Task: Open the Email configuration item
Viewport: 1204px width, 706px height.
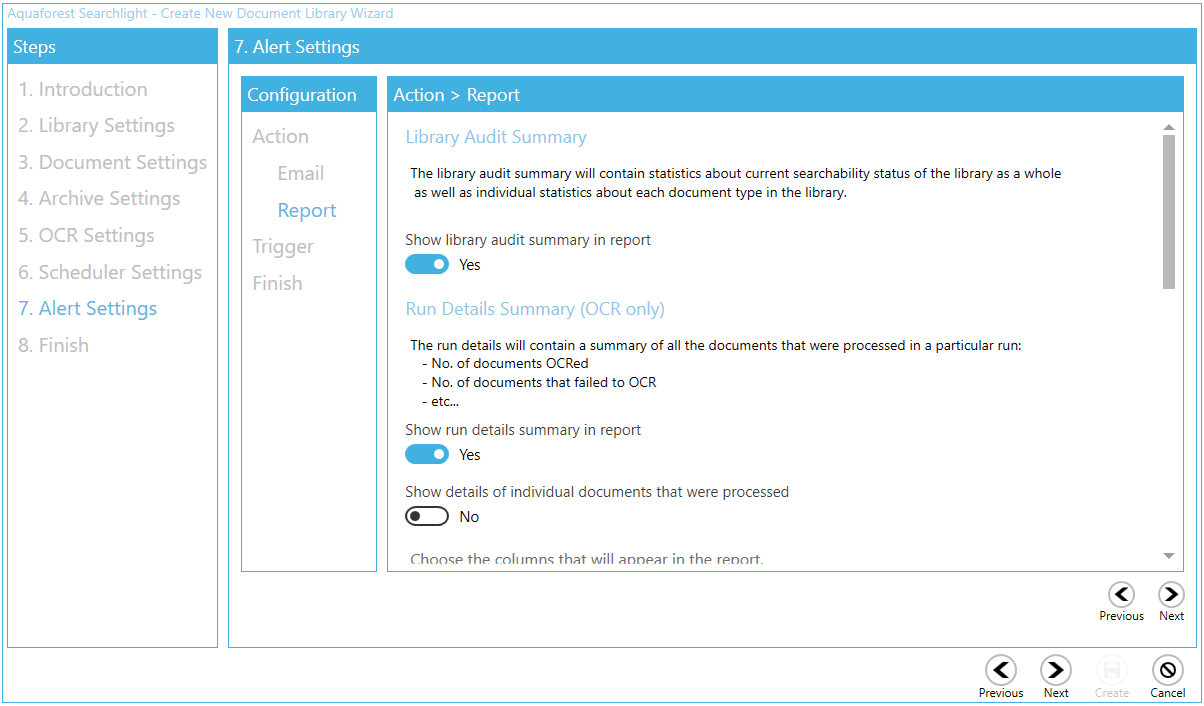Action: (x=300, y=173)
